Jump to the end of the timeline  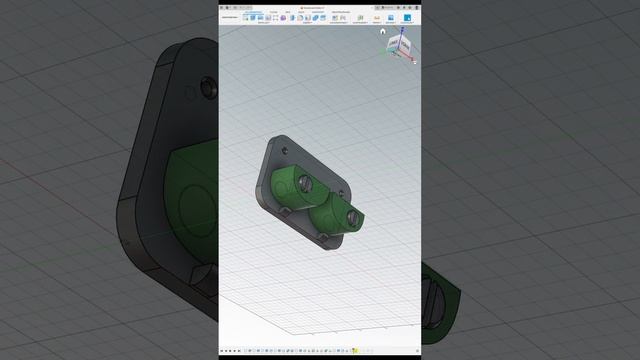239,351
